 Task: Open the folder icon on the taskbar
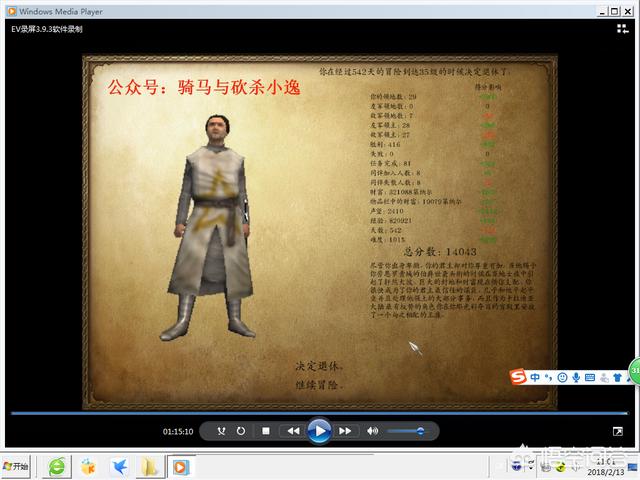(149, 467)
